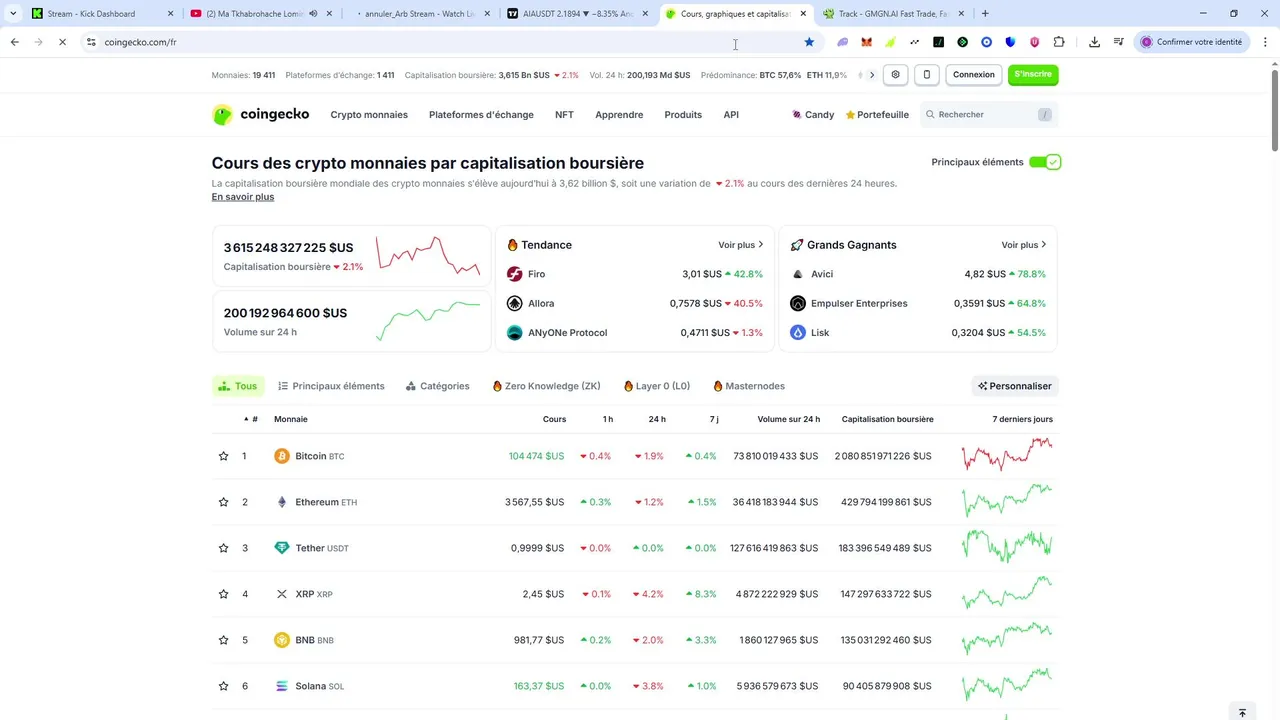Image resolution: width=1280 pixels, height=720 pixels.
Task: Switch to the Kick Dashboard browser tab
Action: (100, 14)
